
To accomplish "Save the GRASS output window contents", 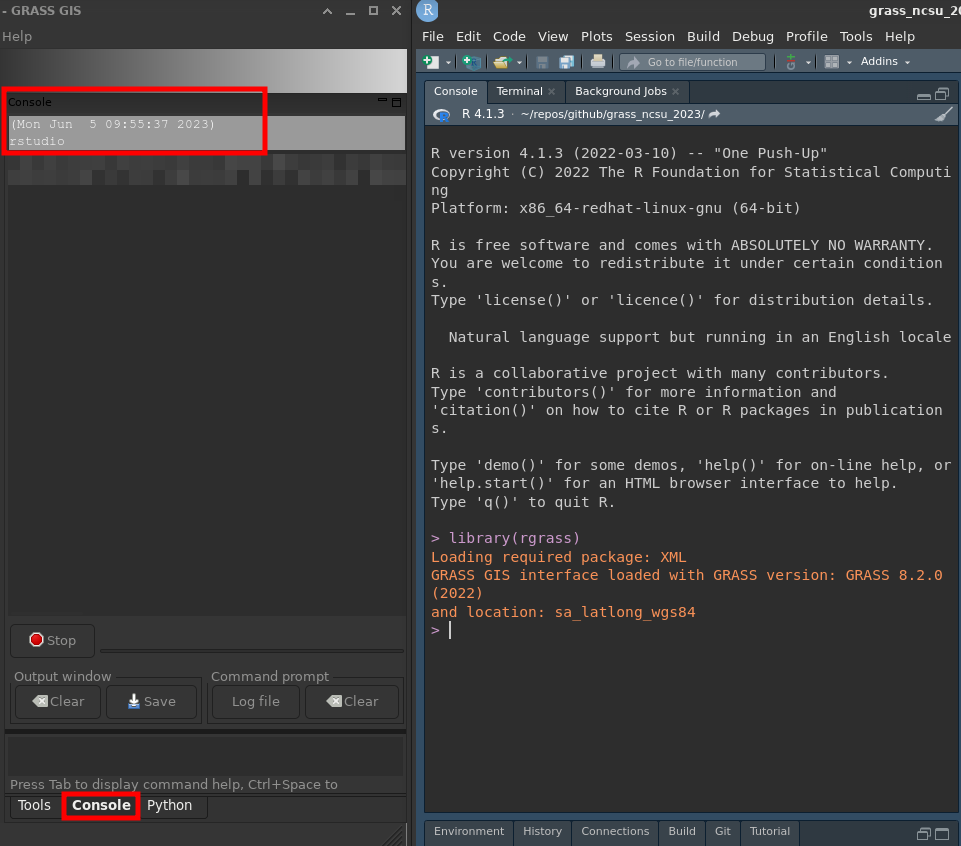I will pos(151,701).
